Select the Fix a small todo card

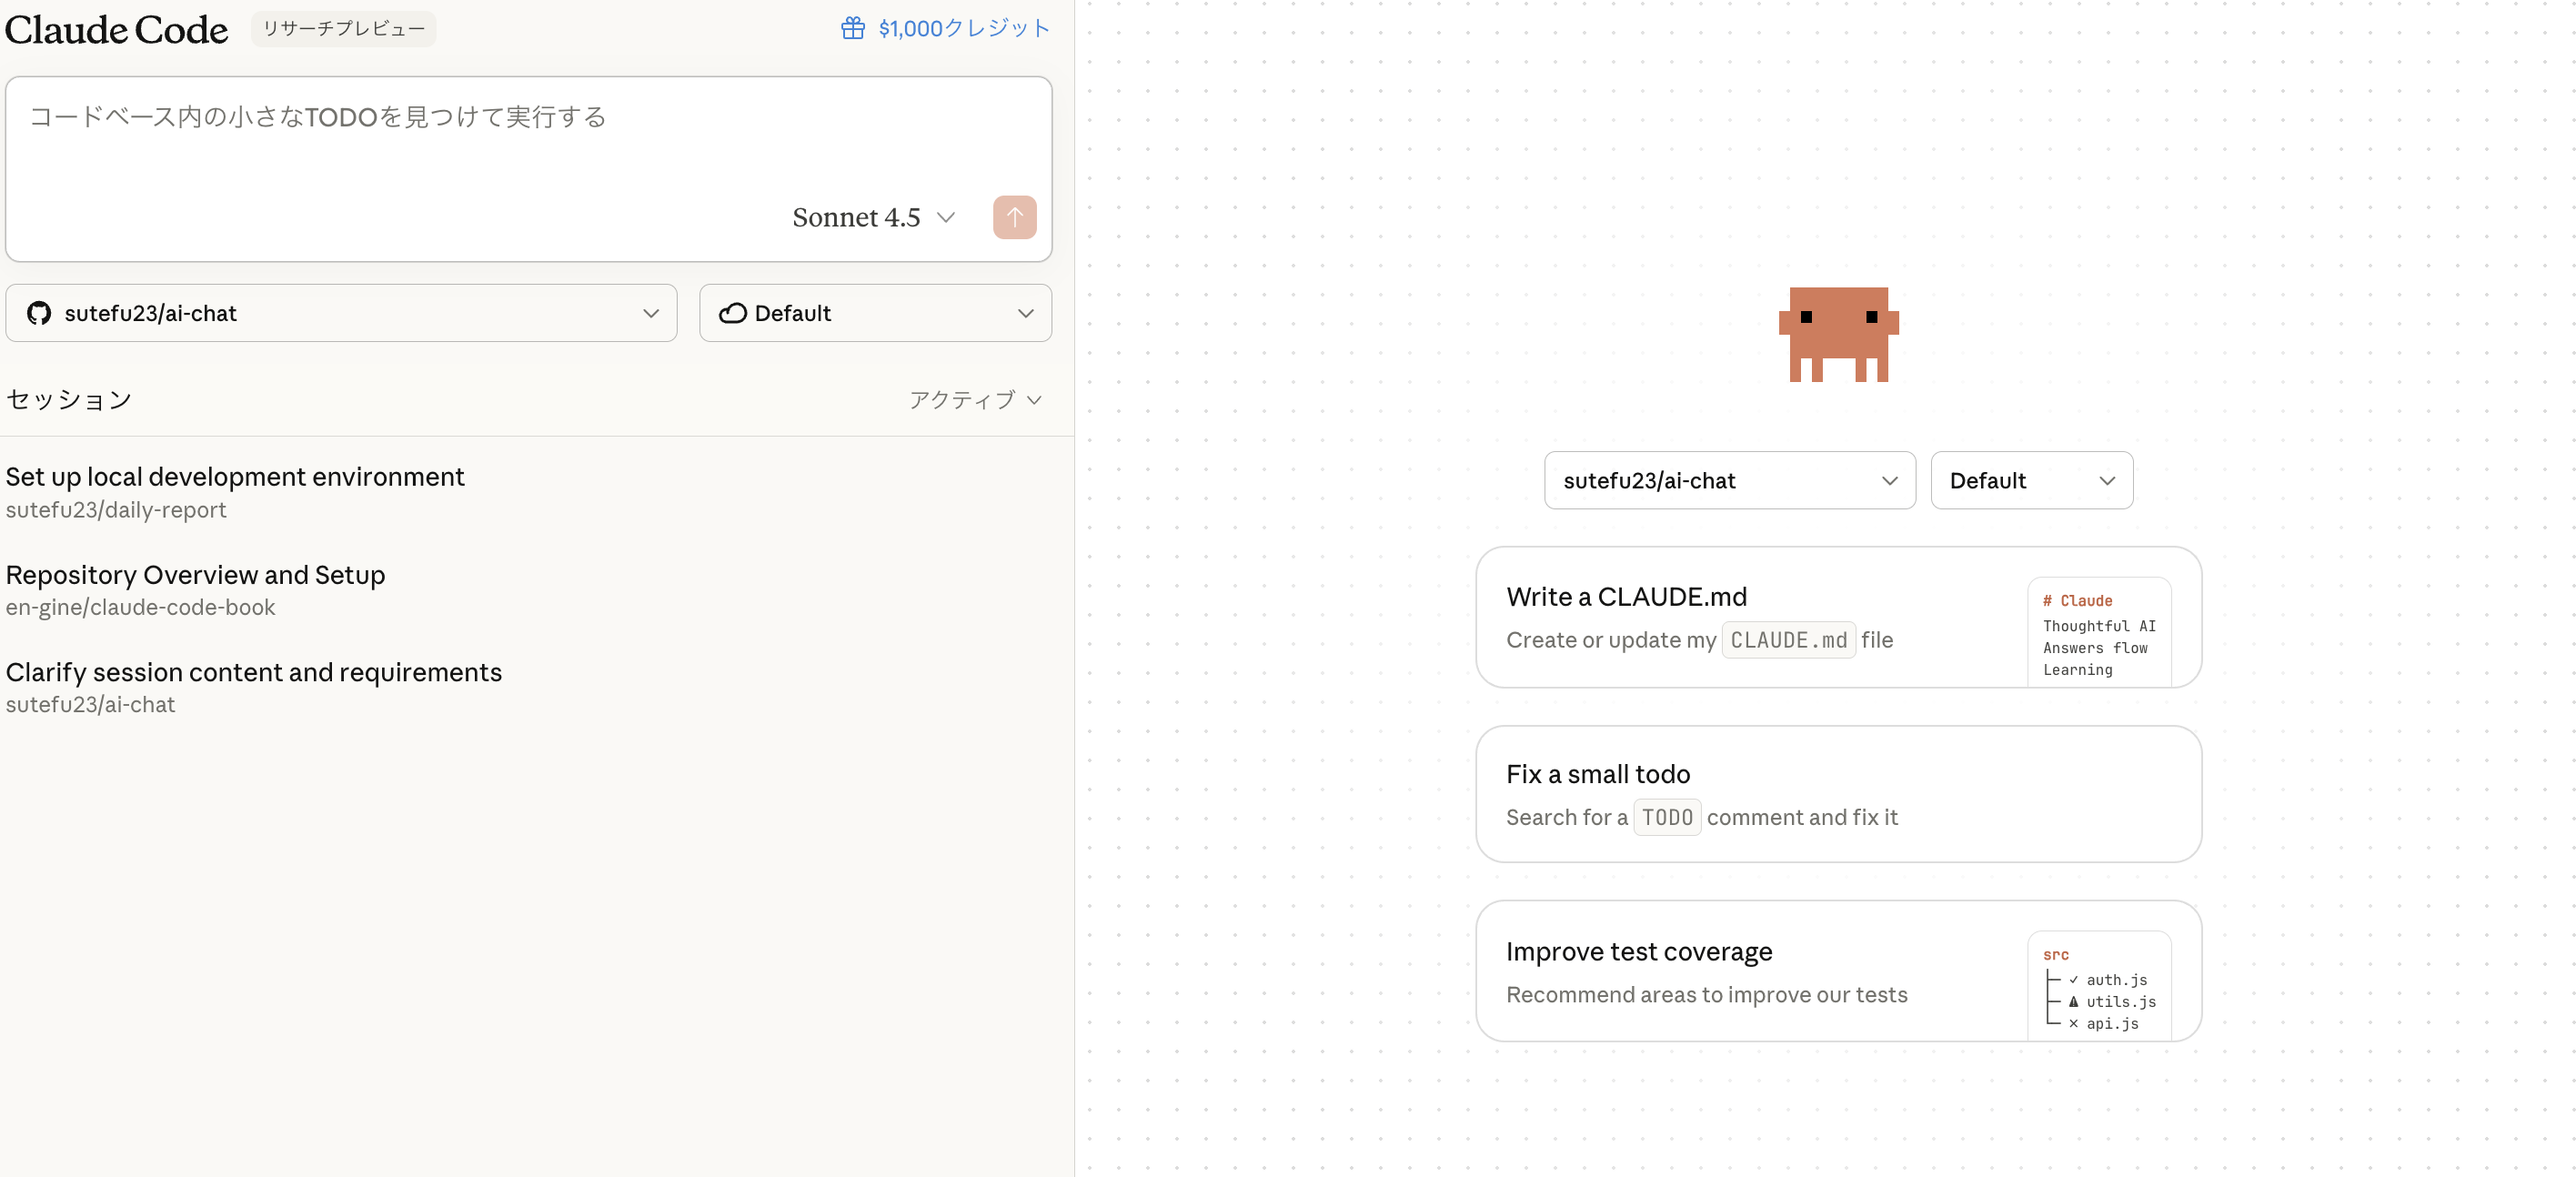(1837, 794)
